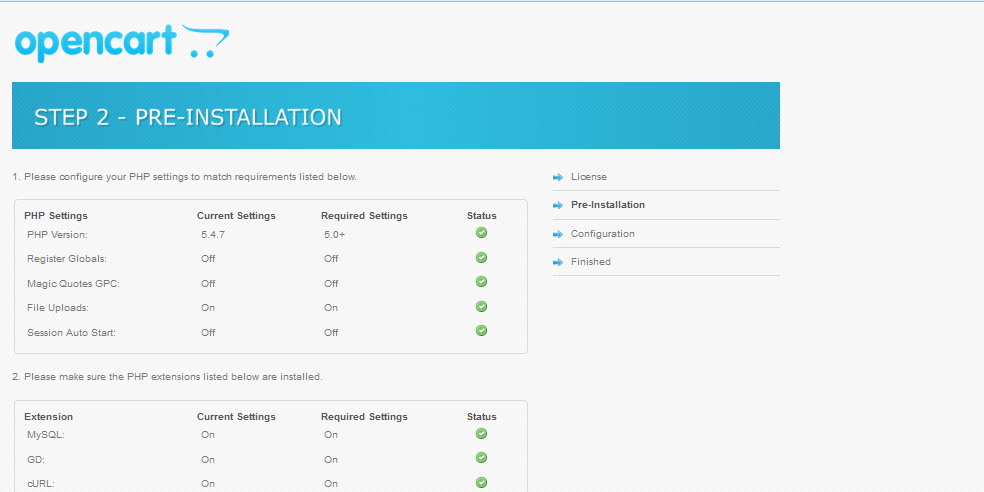Click the Session Auto Start required setting Off

click(331, 333)
